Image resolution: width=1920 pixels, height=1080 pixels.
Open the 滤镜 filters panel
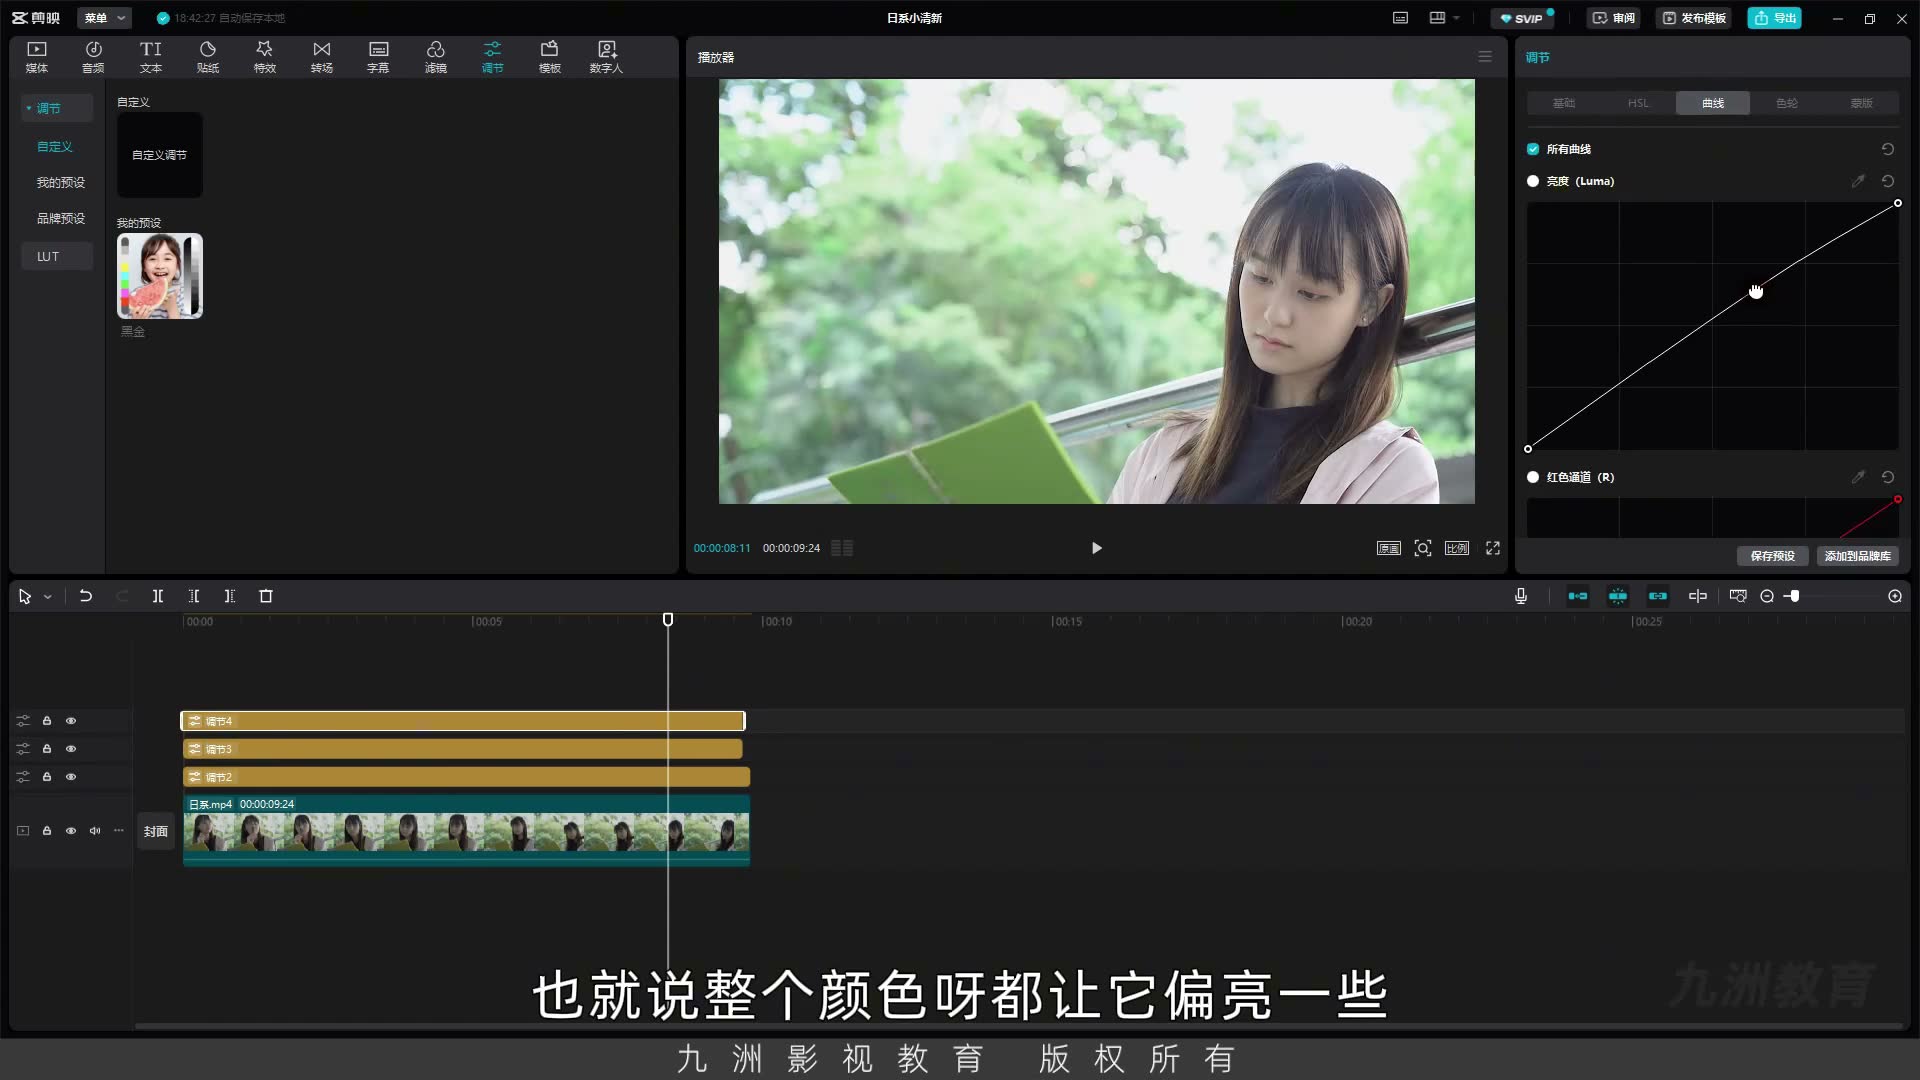pos(436,57)
